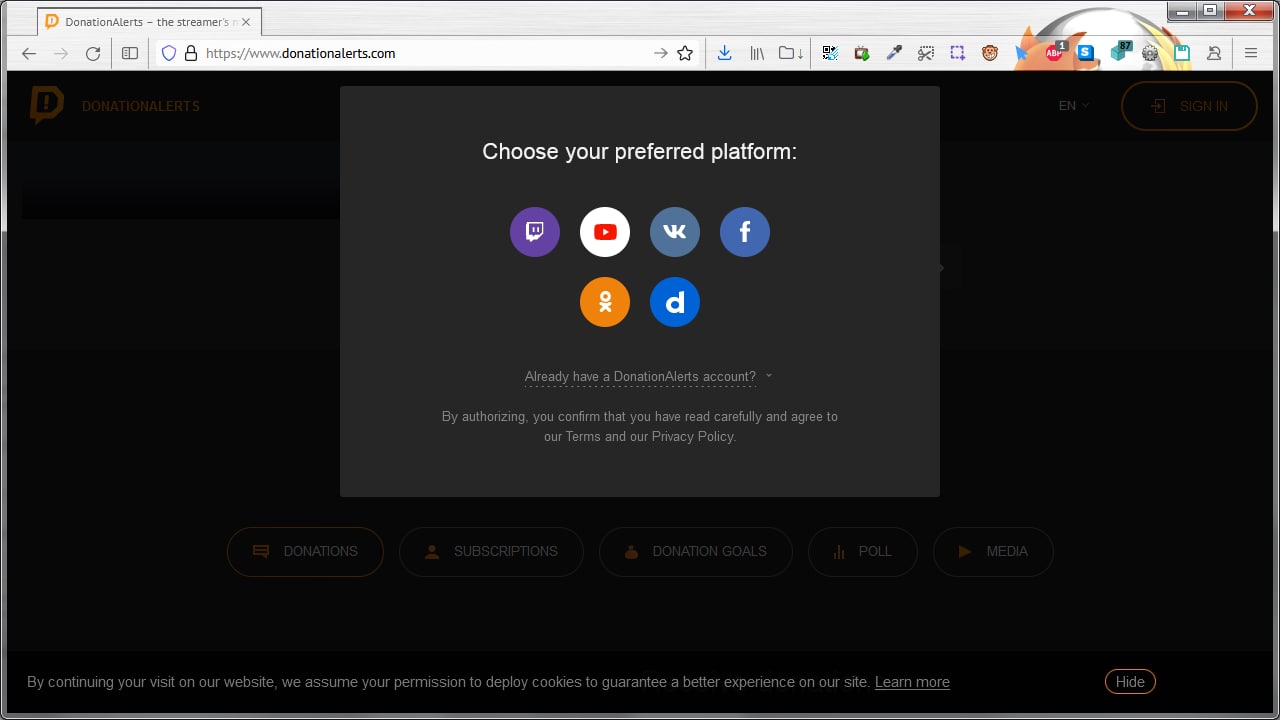Image resolution: width=1280 pixels, height=720 pixels.
Task: Click Learn more about cookies
Action: (912, 682)
